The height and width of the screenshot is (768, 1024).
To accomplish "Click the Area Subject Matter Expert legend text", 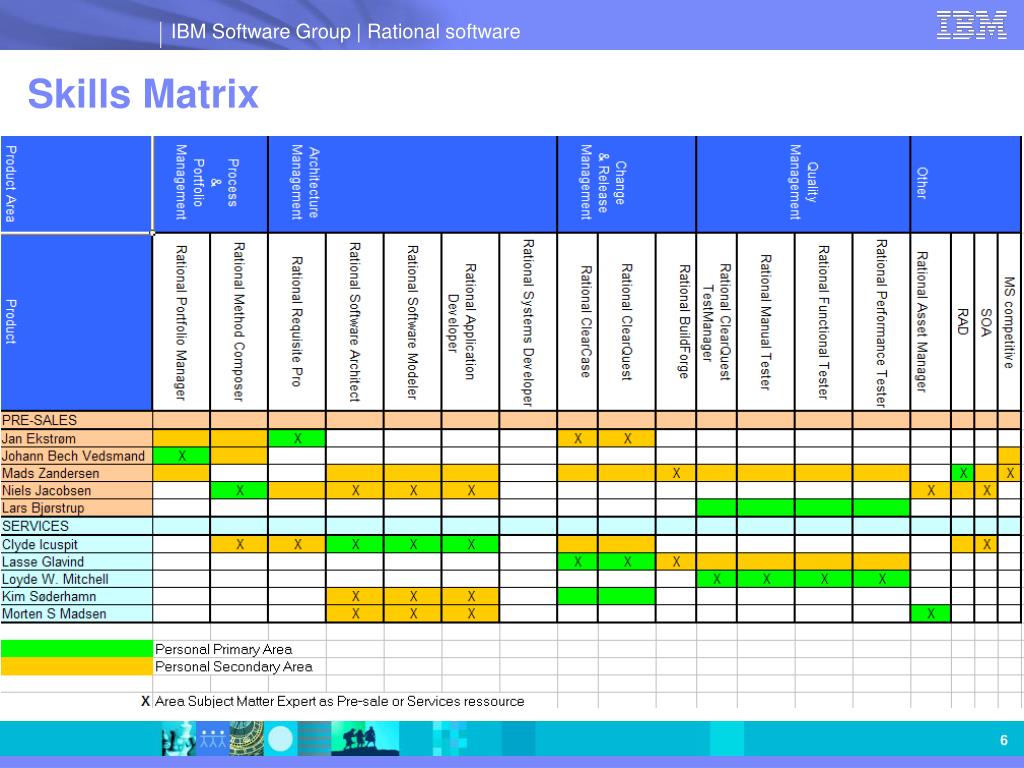I will (x=339, y=701).
